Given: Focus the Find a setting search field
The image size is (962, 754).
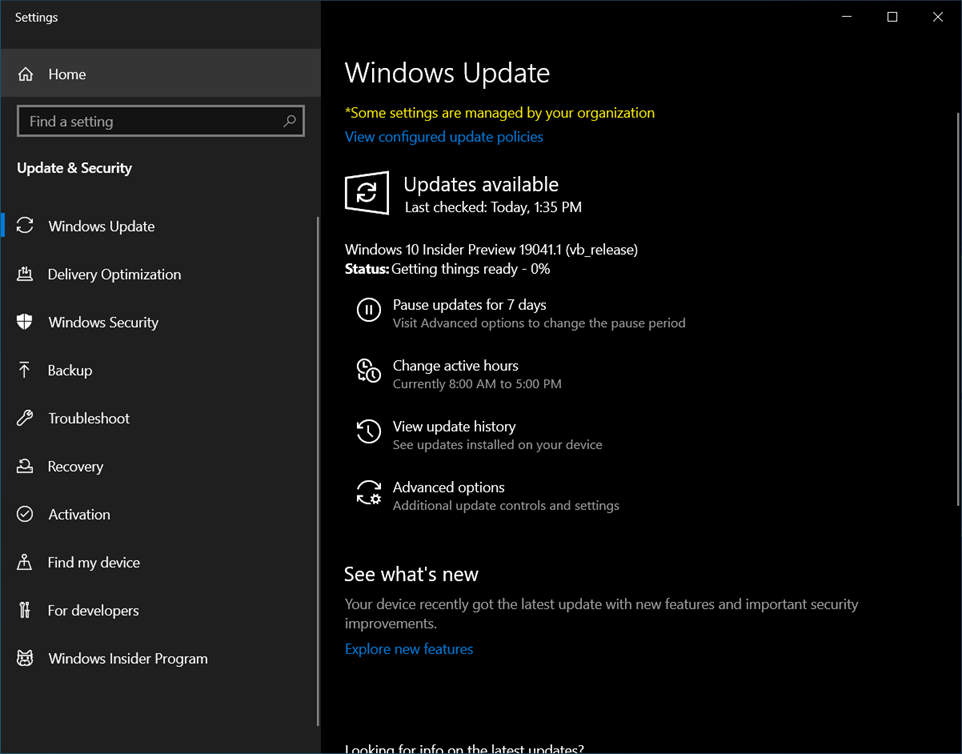Looking at the screenshot, I should 161,121.
